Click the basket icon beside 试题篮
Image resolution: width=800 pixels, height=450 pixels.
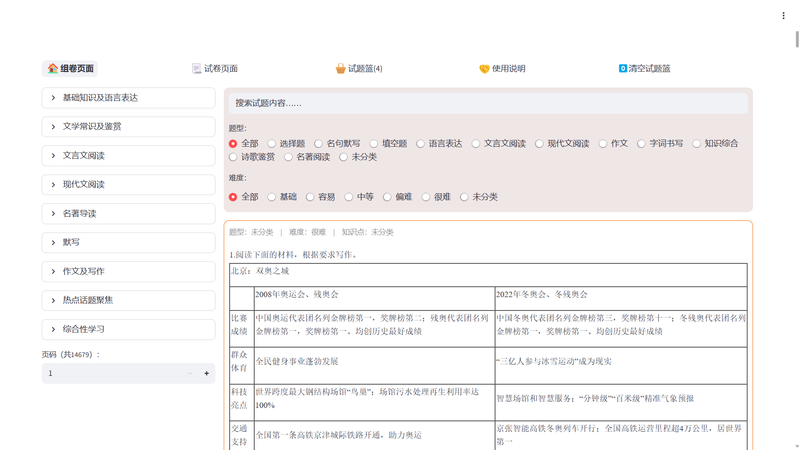(x=341, y=69)
